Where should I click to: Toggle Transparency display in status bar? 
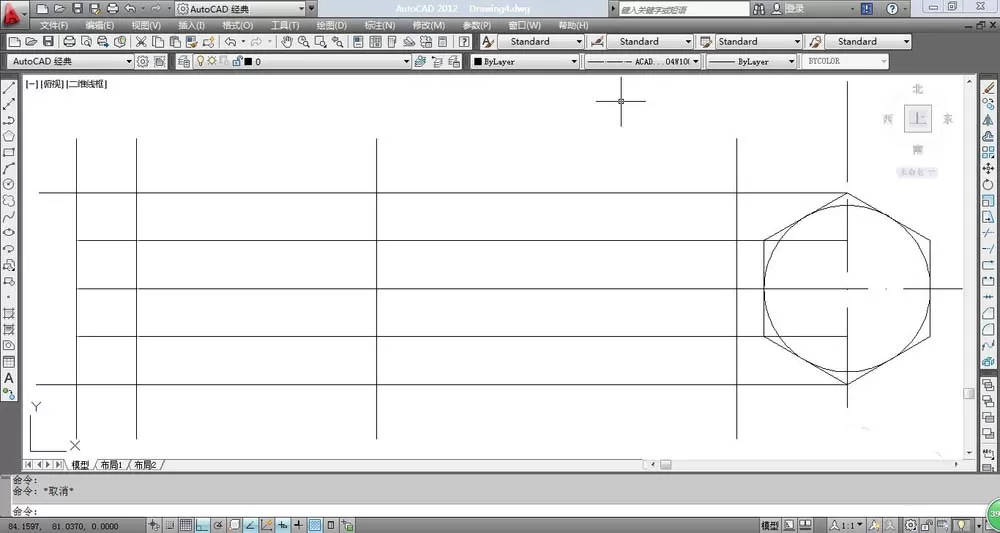pyautogui.click(x=314, y=525)
